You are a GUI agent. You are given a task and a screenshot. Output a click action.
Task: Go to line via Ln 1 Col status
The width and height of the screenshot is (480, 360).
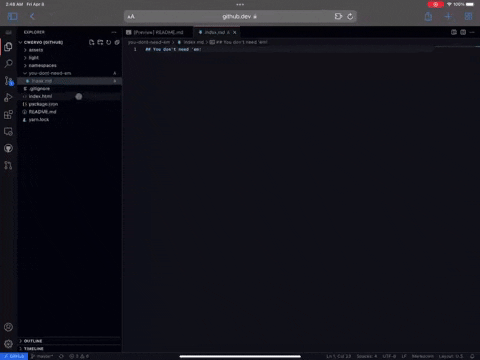click(338, 356)
